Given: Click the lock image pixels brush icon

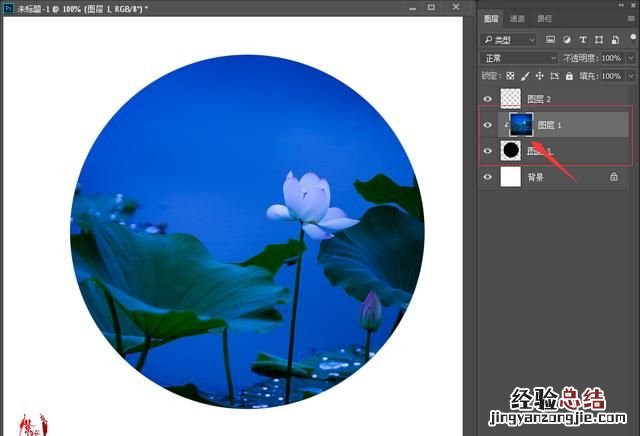Looking at the screenshot, I should [525, 76].
